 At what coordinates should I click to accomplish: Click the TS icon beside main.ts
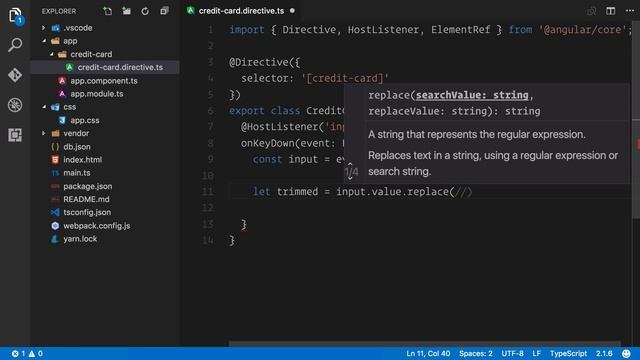pos(55,173)
